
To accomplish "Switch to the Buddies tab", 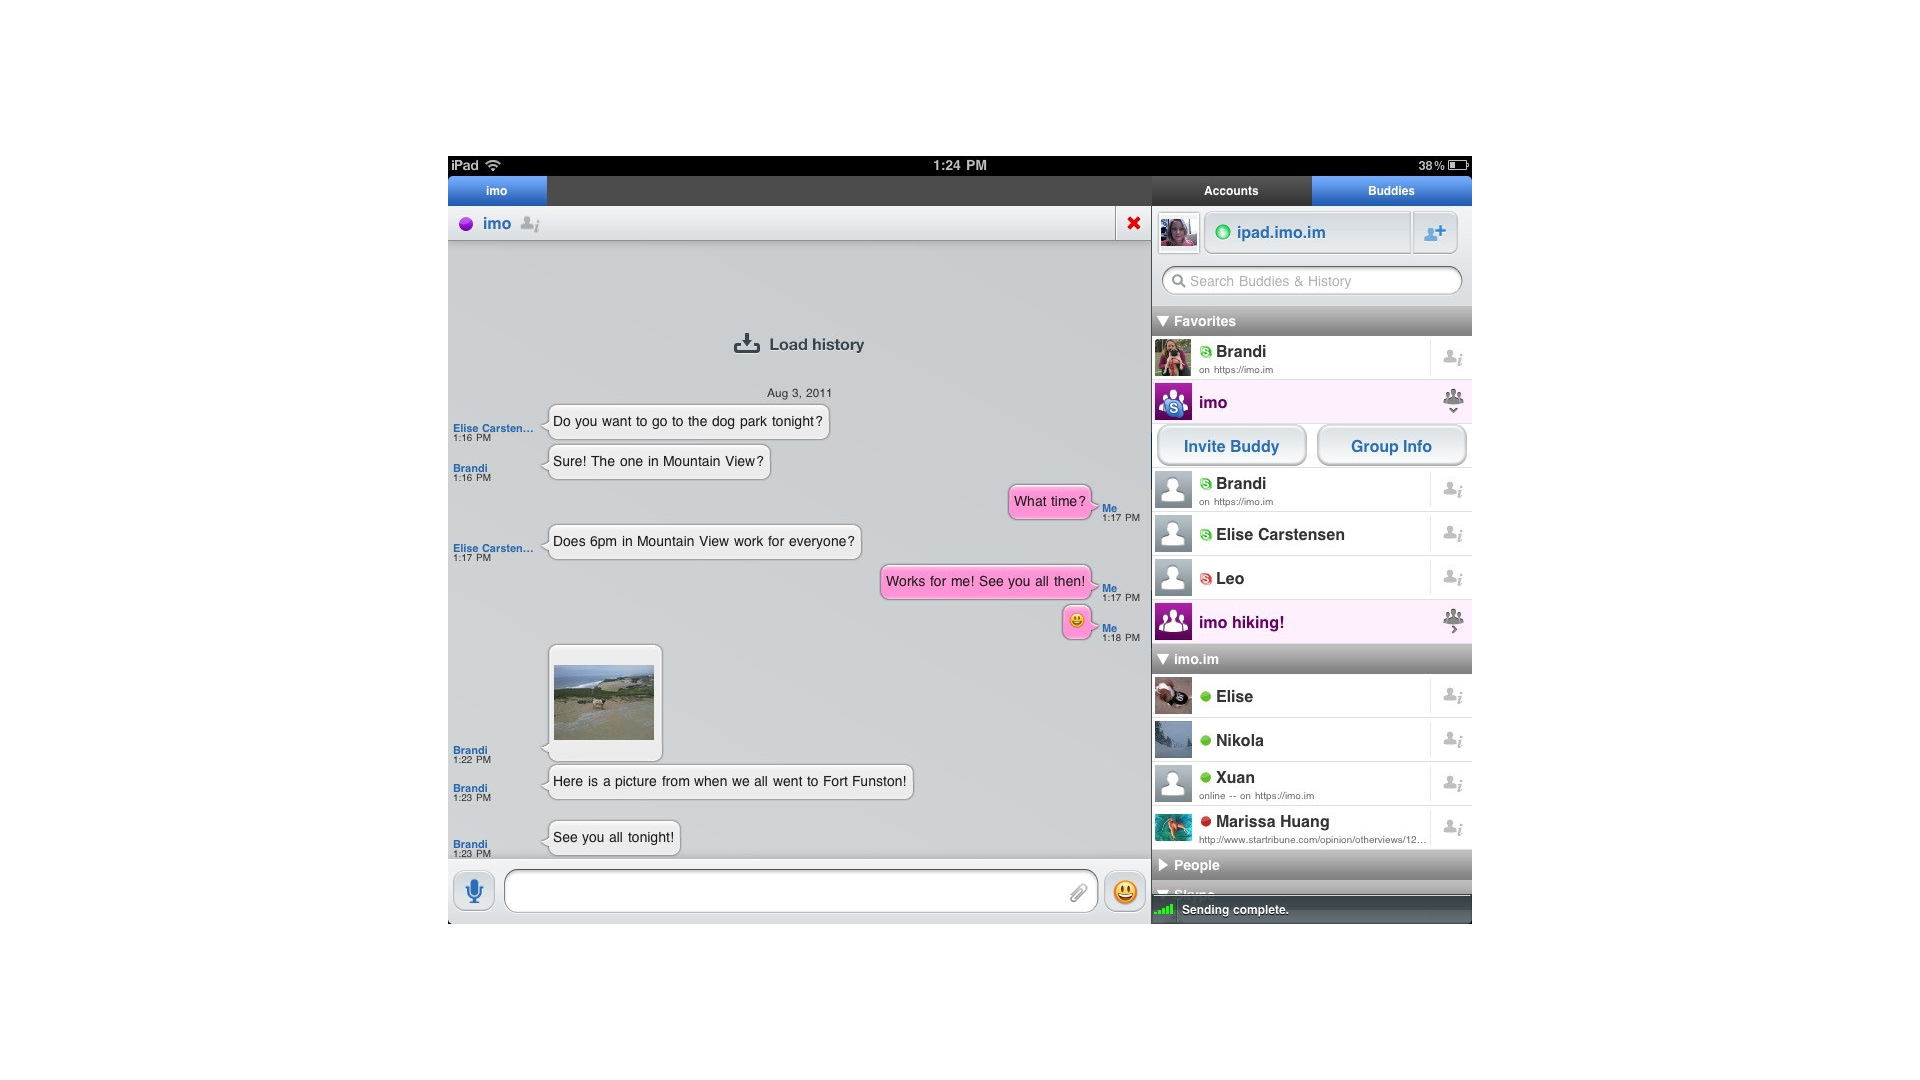I will [1391, 191].
